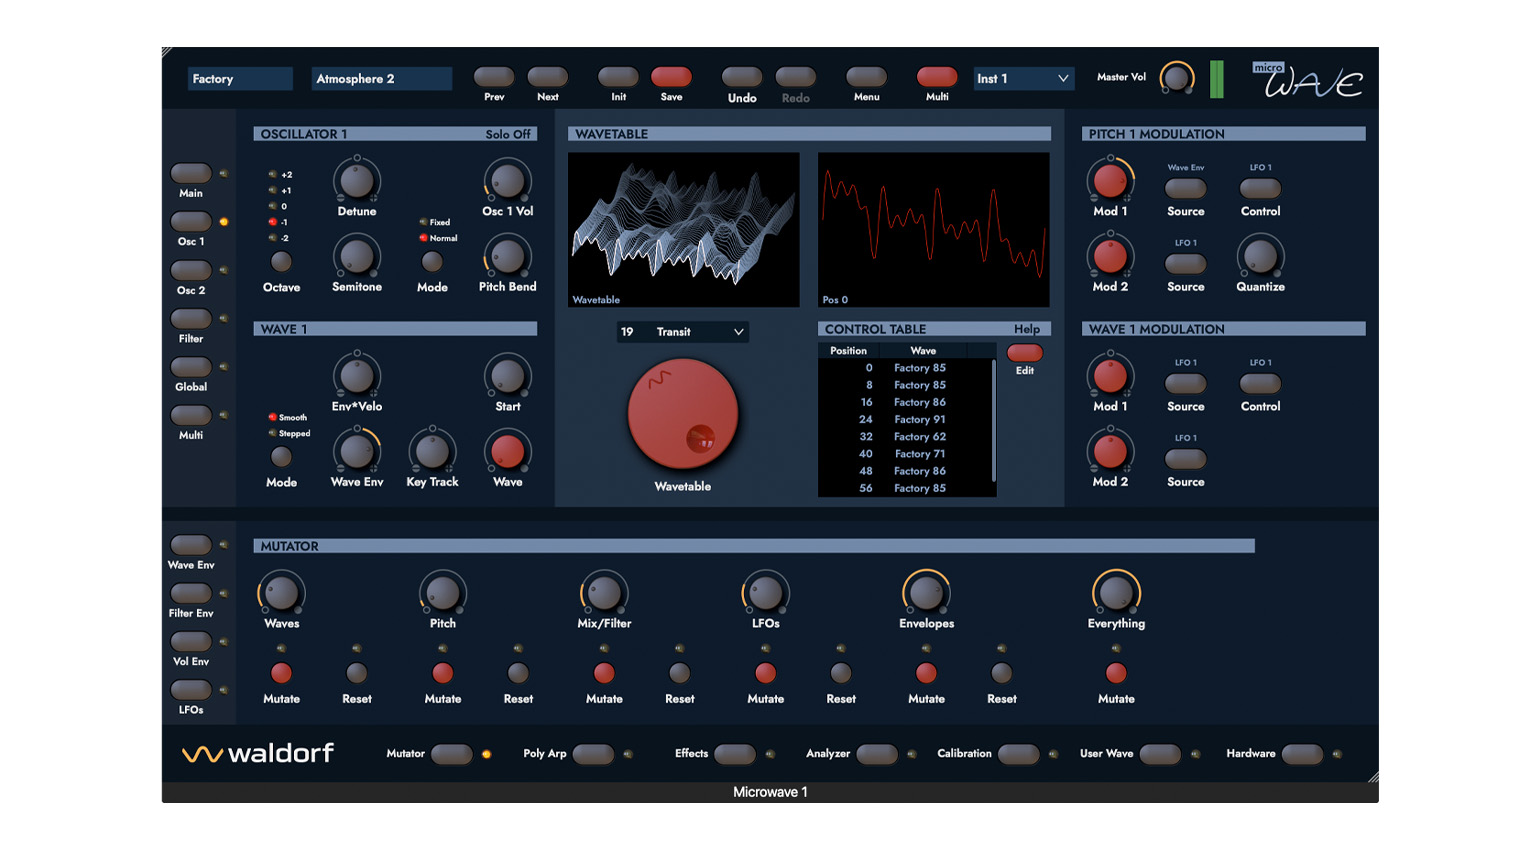Go to the Next patch
1540x850 pixels.
click(547, 77)
